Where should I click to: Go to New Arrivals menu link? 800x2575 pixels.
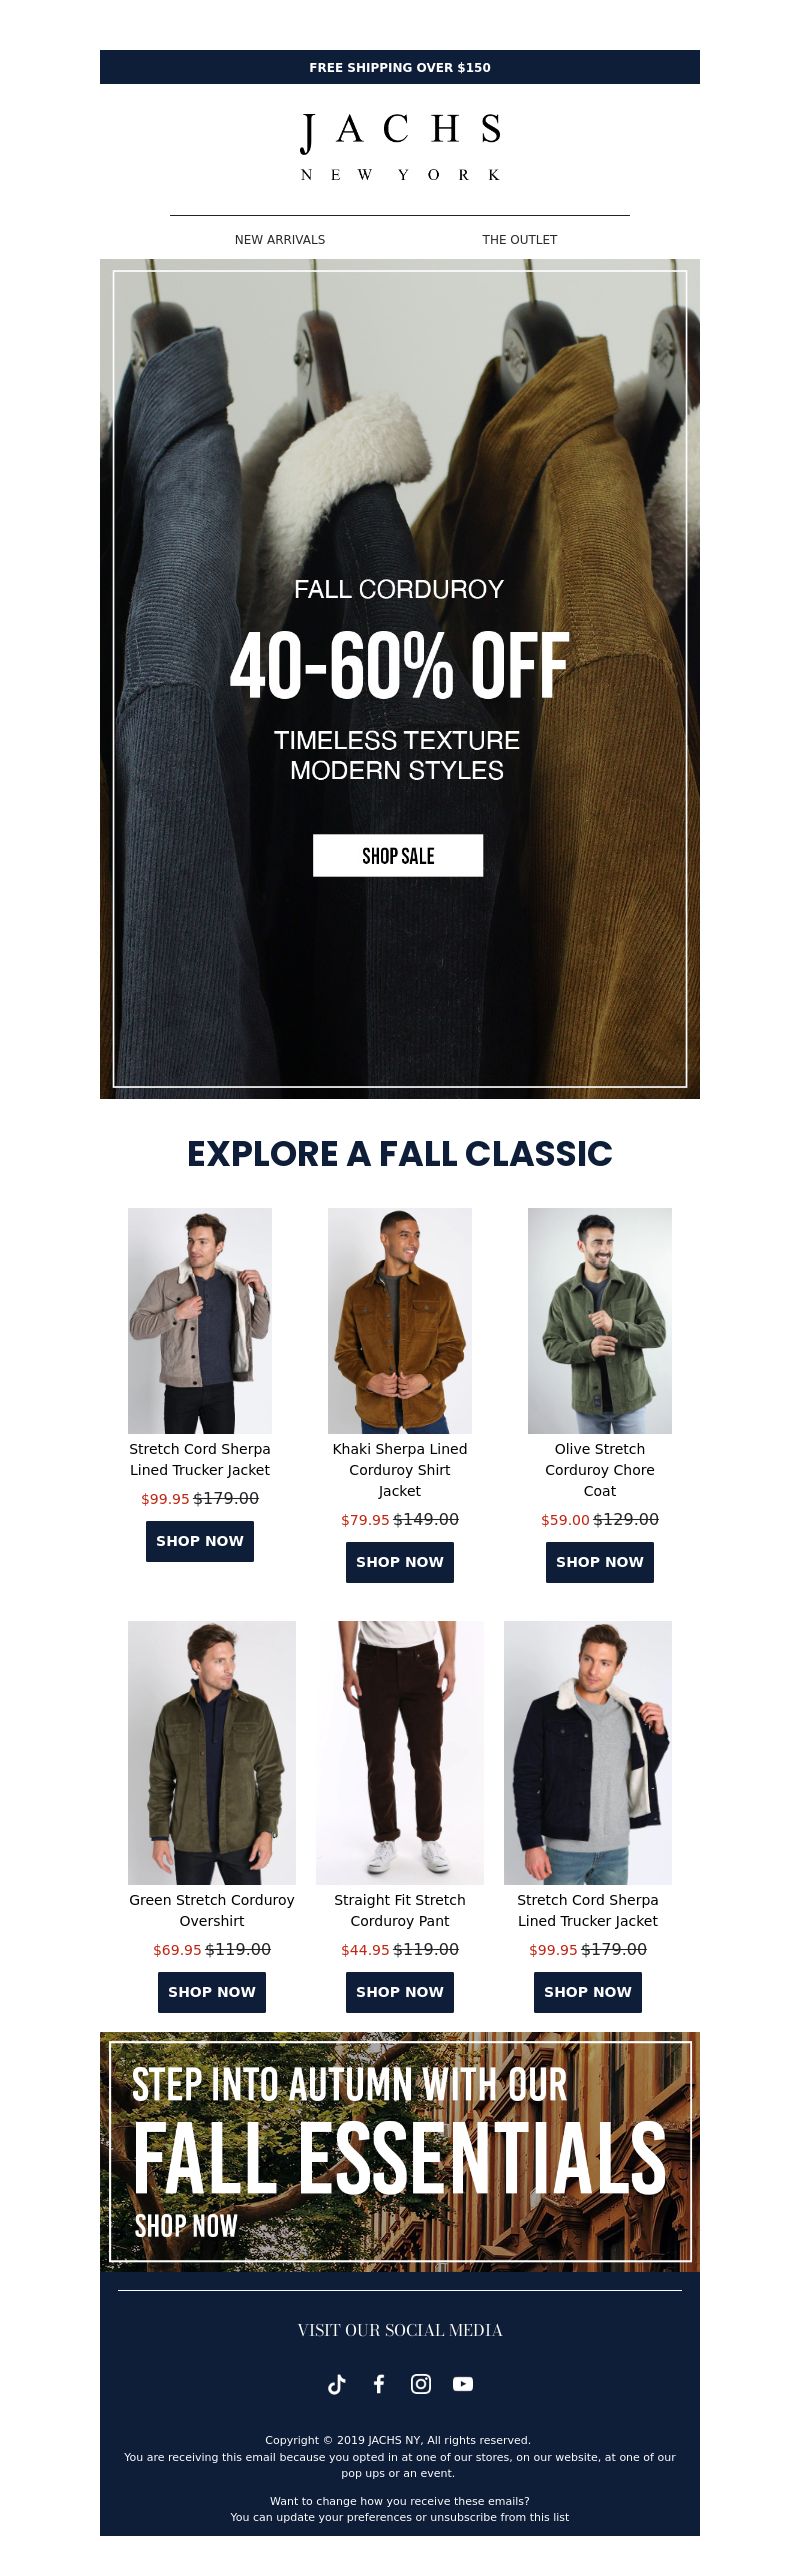click(280, 240)
